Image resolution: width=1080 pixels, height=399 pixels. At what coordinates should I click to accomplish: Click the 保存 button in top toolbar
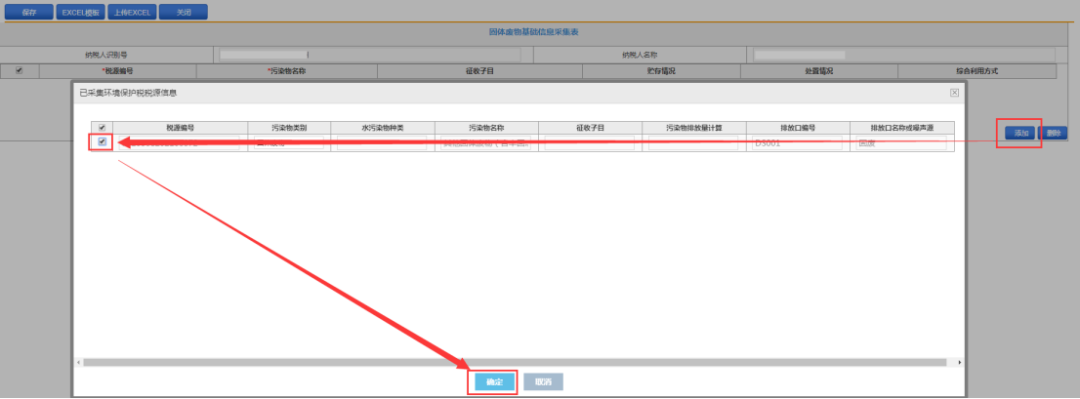(x=29, y=12)
